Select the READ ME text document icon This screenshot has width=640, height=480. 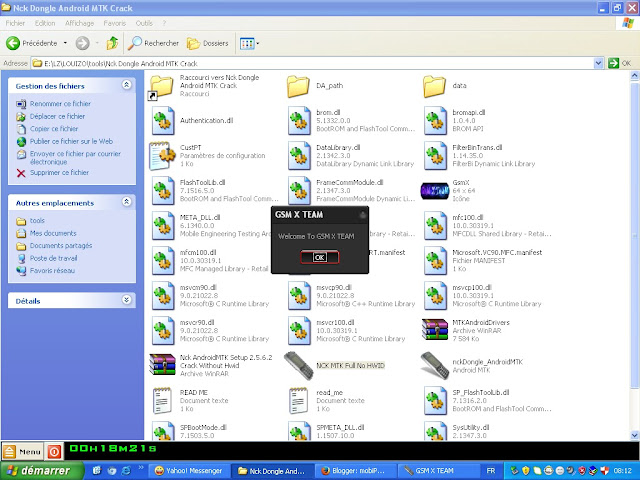(162, 400)
